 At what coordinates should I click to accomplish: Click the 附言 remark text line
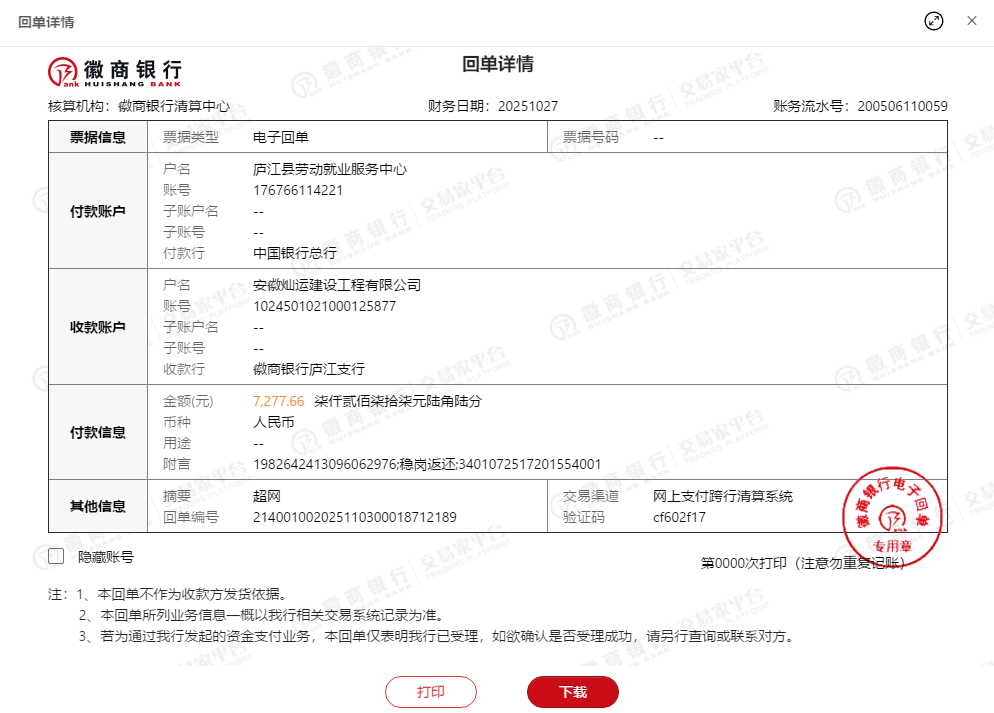pyautogui.click(x=427, y=464)
